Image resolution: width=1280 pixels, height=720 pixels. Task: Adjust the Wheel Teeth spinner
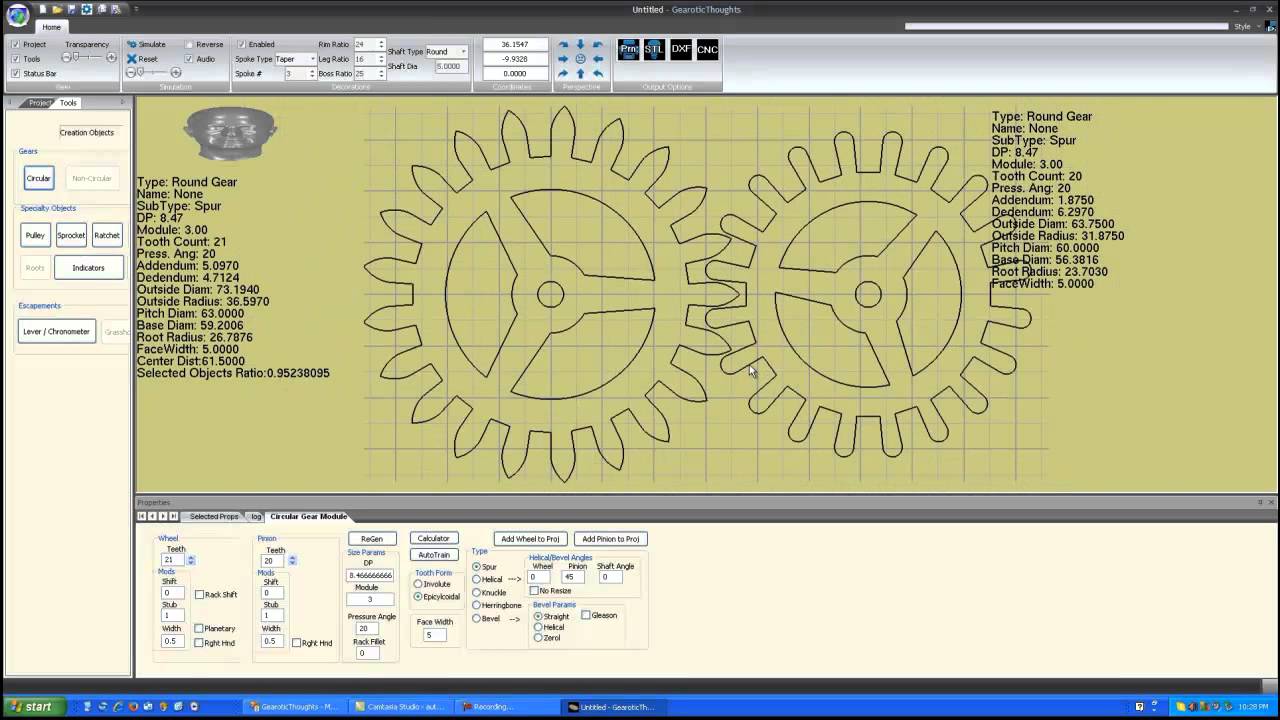click(191, 560)
